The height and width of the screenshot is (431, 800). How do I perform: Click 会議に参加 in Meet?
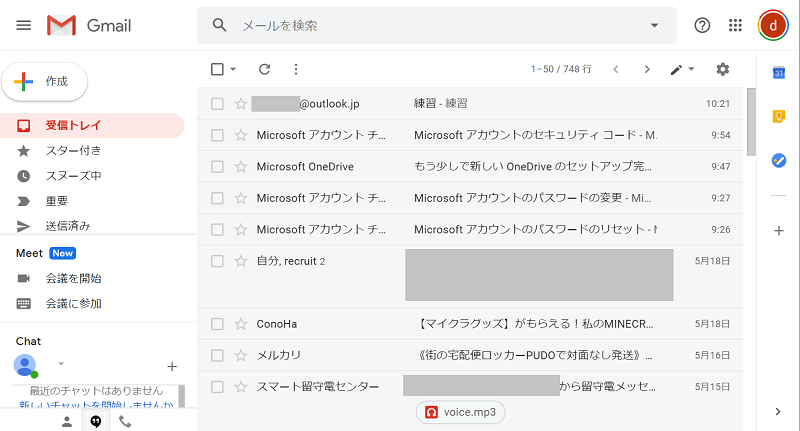73,303
